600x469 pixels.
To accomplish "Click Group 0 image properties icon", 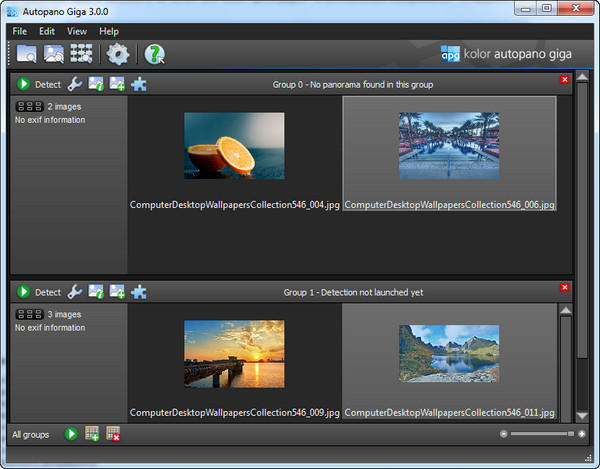I will pos(96,85).
